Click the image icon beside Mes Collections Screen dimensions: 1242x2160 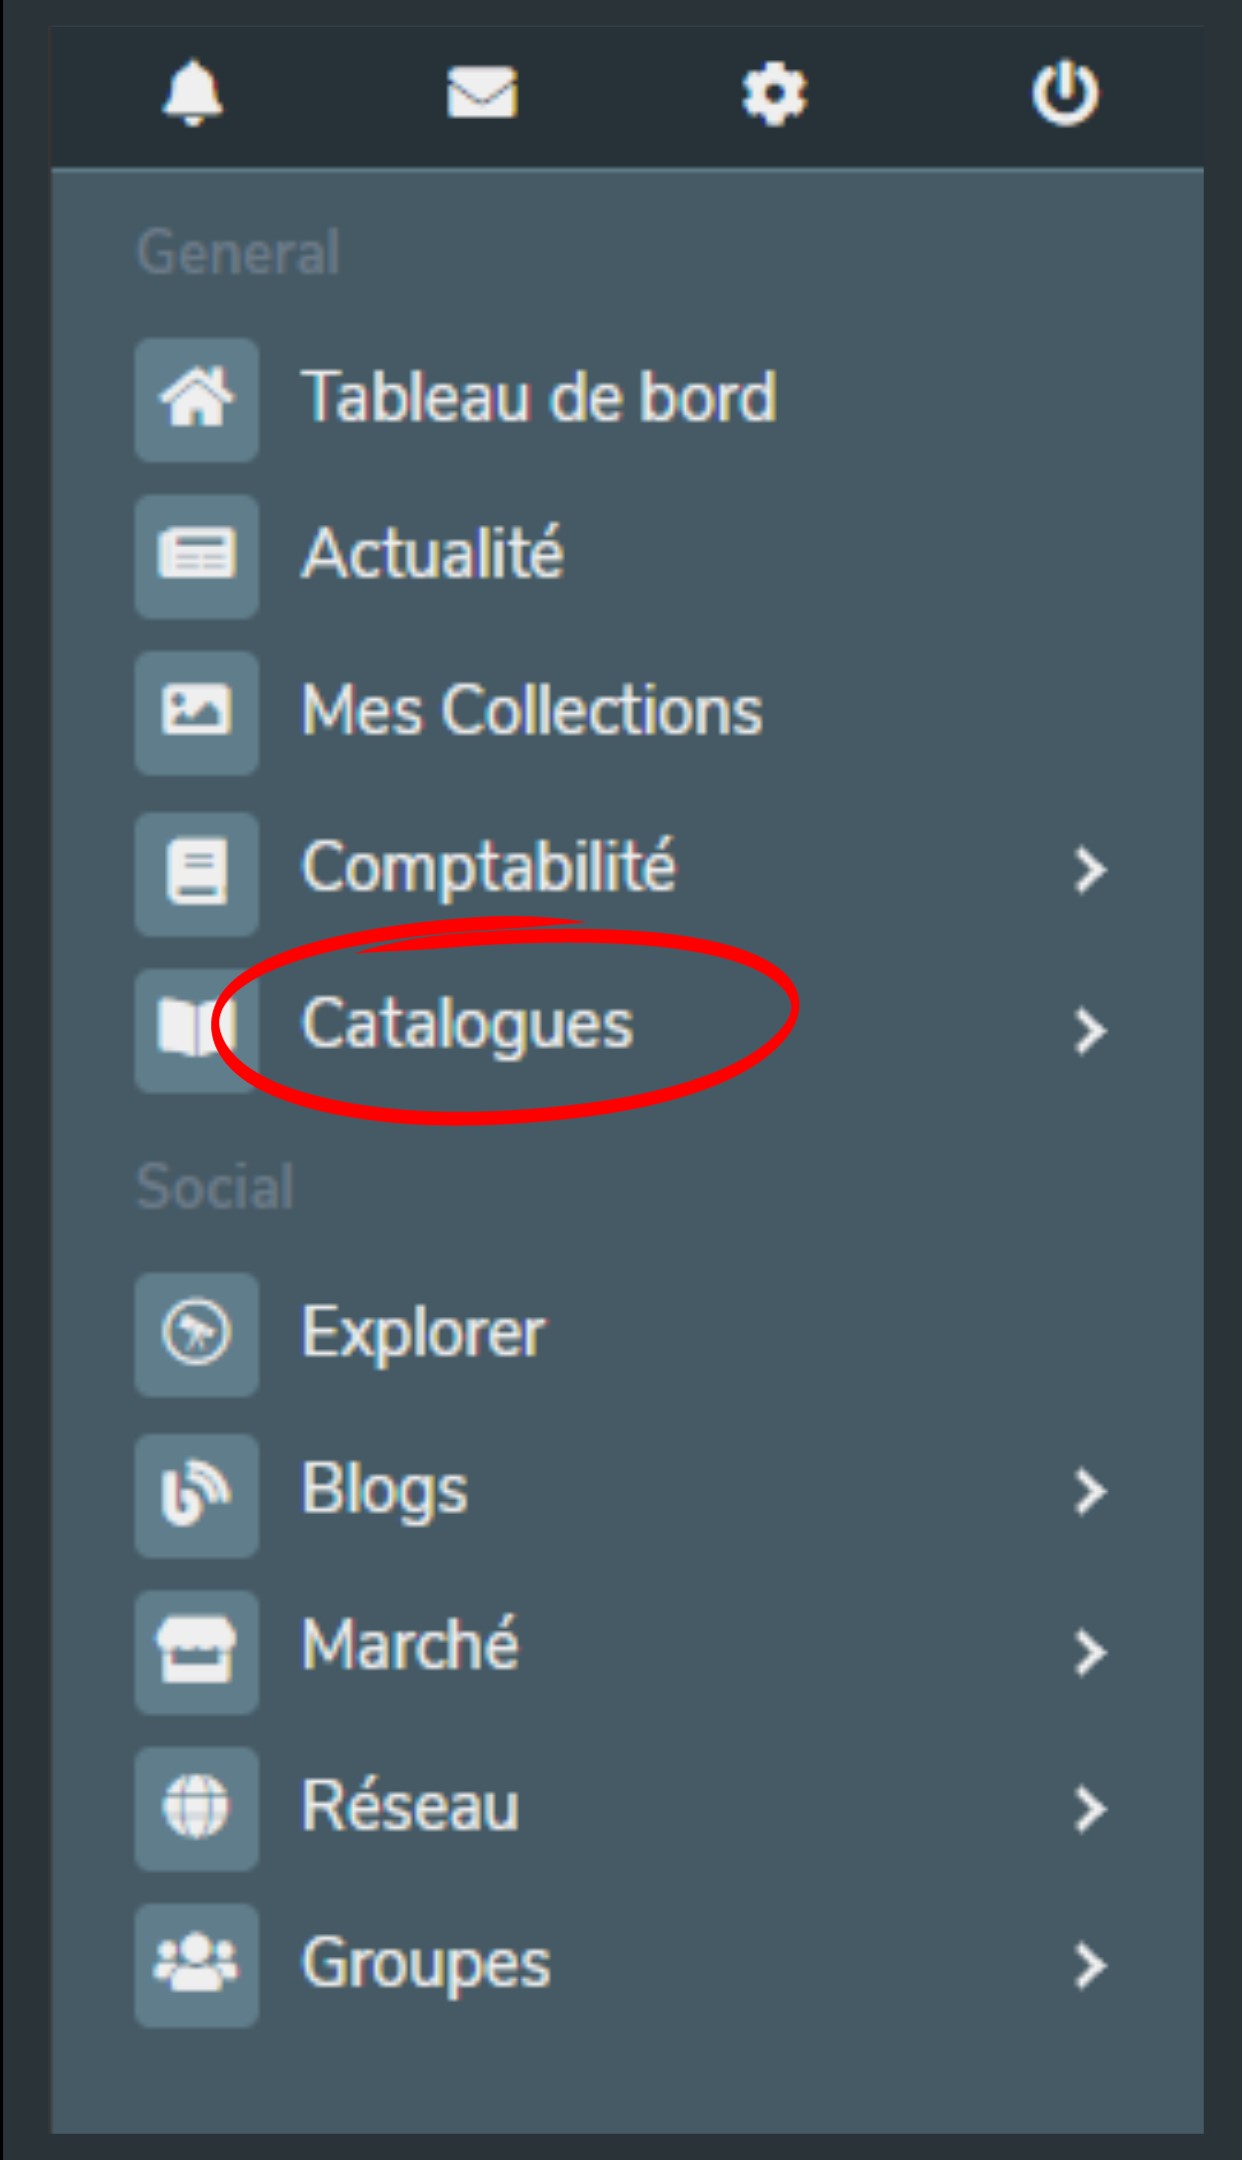coord(197,712)
